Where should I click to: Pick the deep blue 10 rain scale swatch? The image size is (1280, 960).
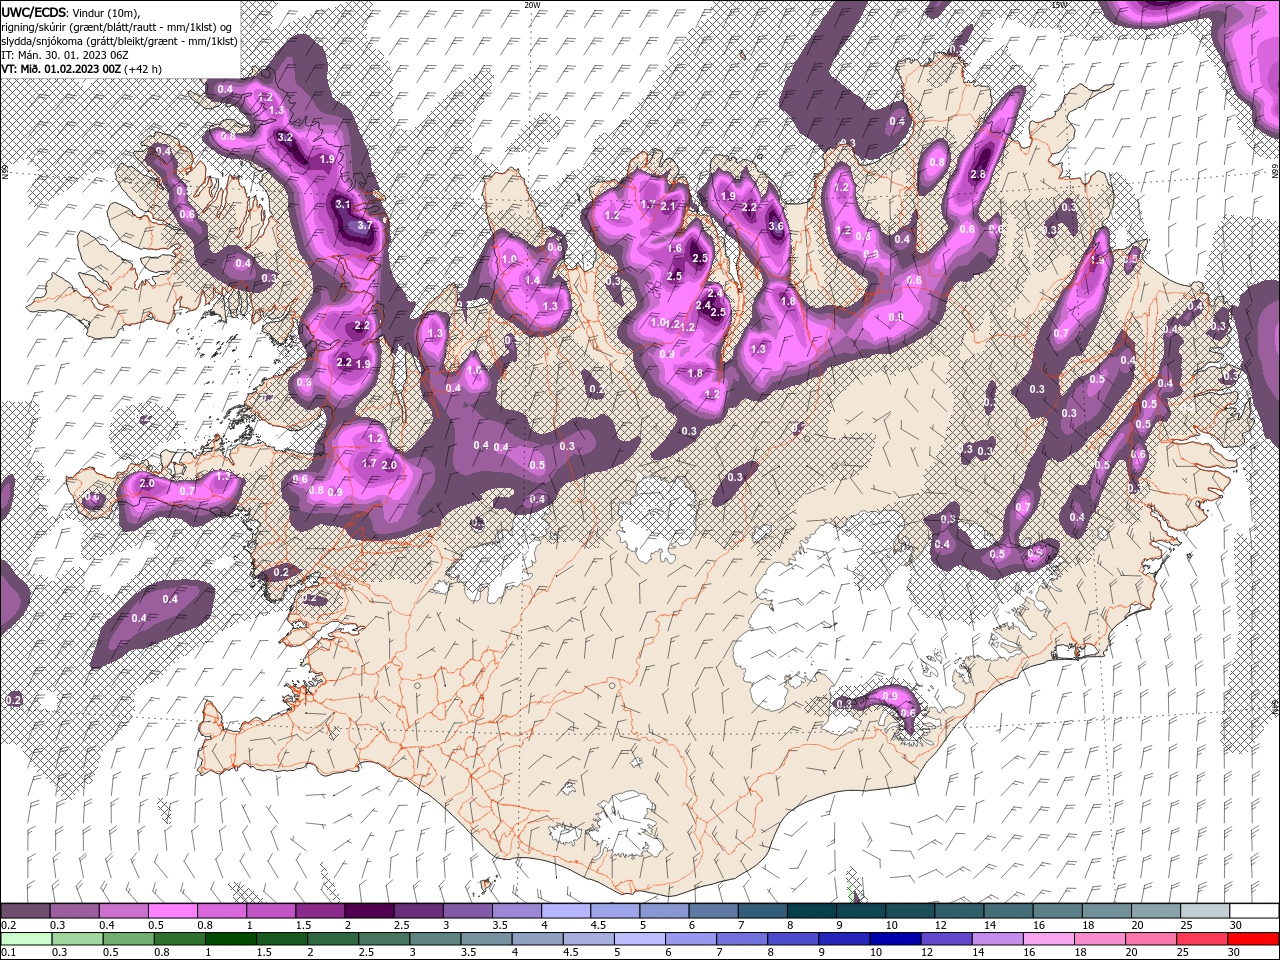click(x=894, y=938)
